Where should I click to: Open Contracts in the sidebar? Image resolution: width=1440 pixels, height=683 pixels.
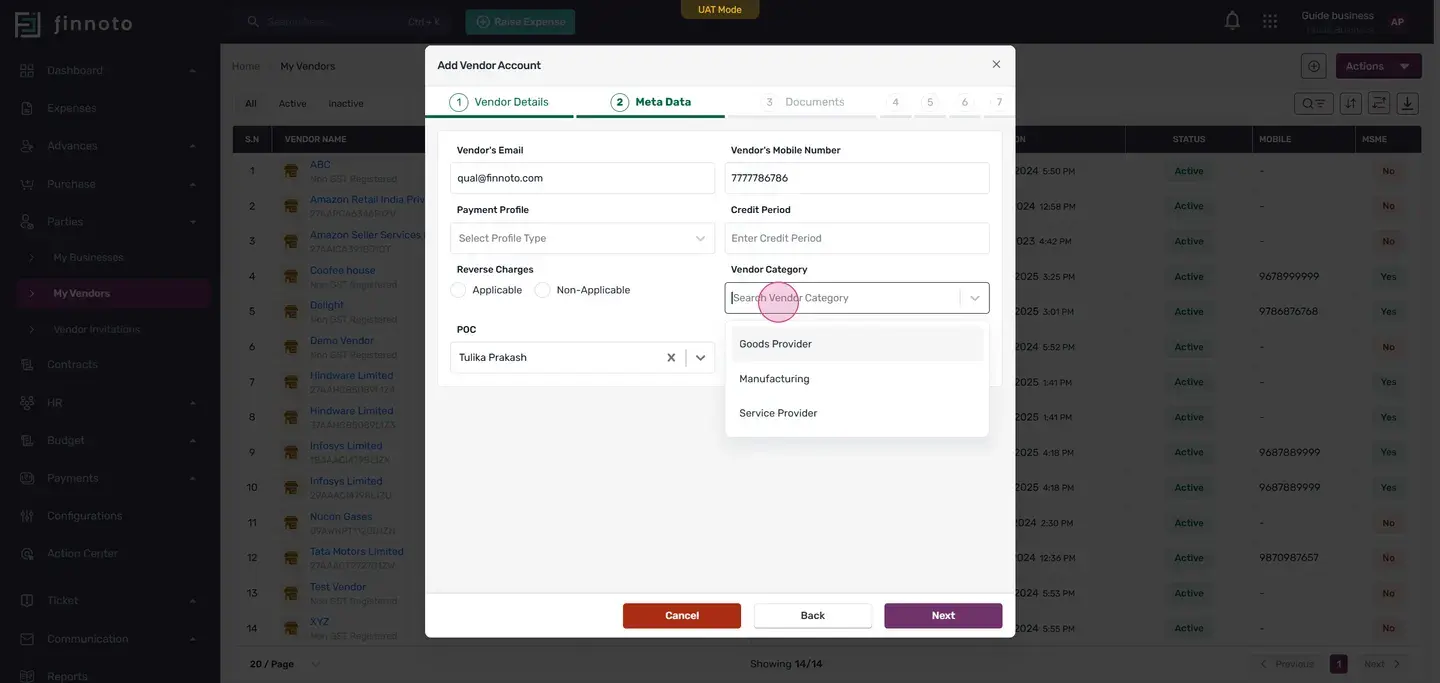(72, 364)
